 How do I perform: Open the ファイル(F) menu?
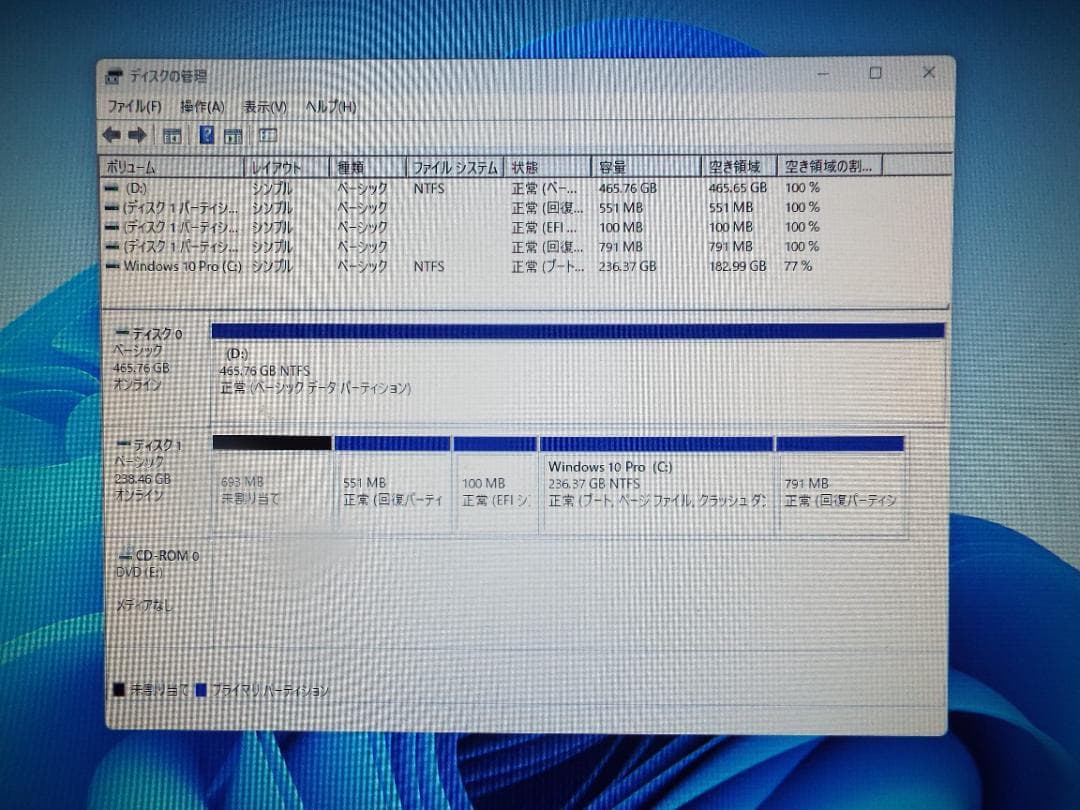tap(131, 105)
